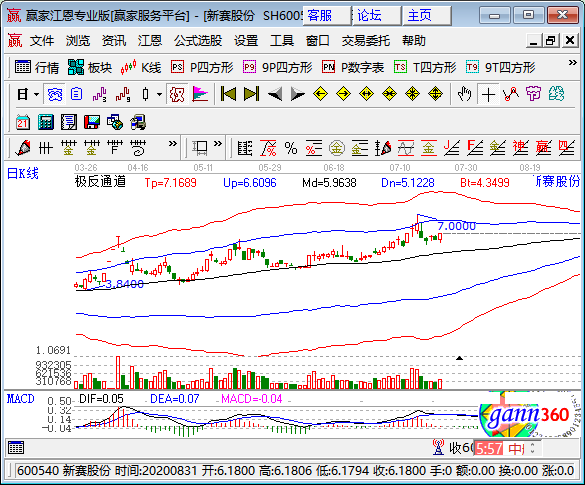Click the status bar grid icon
Screen dimensions: 585x485
pos(16,447)
